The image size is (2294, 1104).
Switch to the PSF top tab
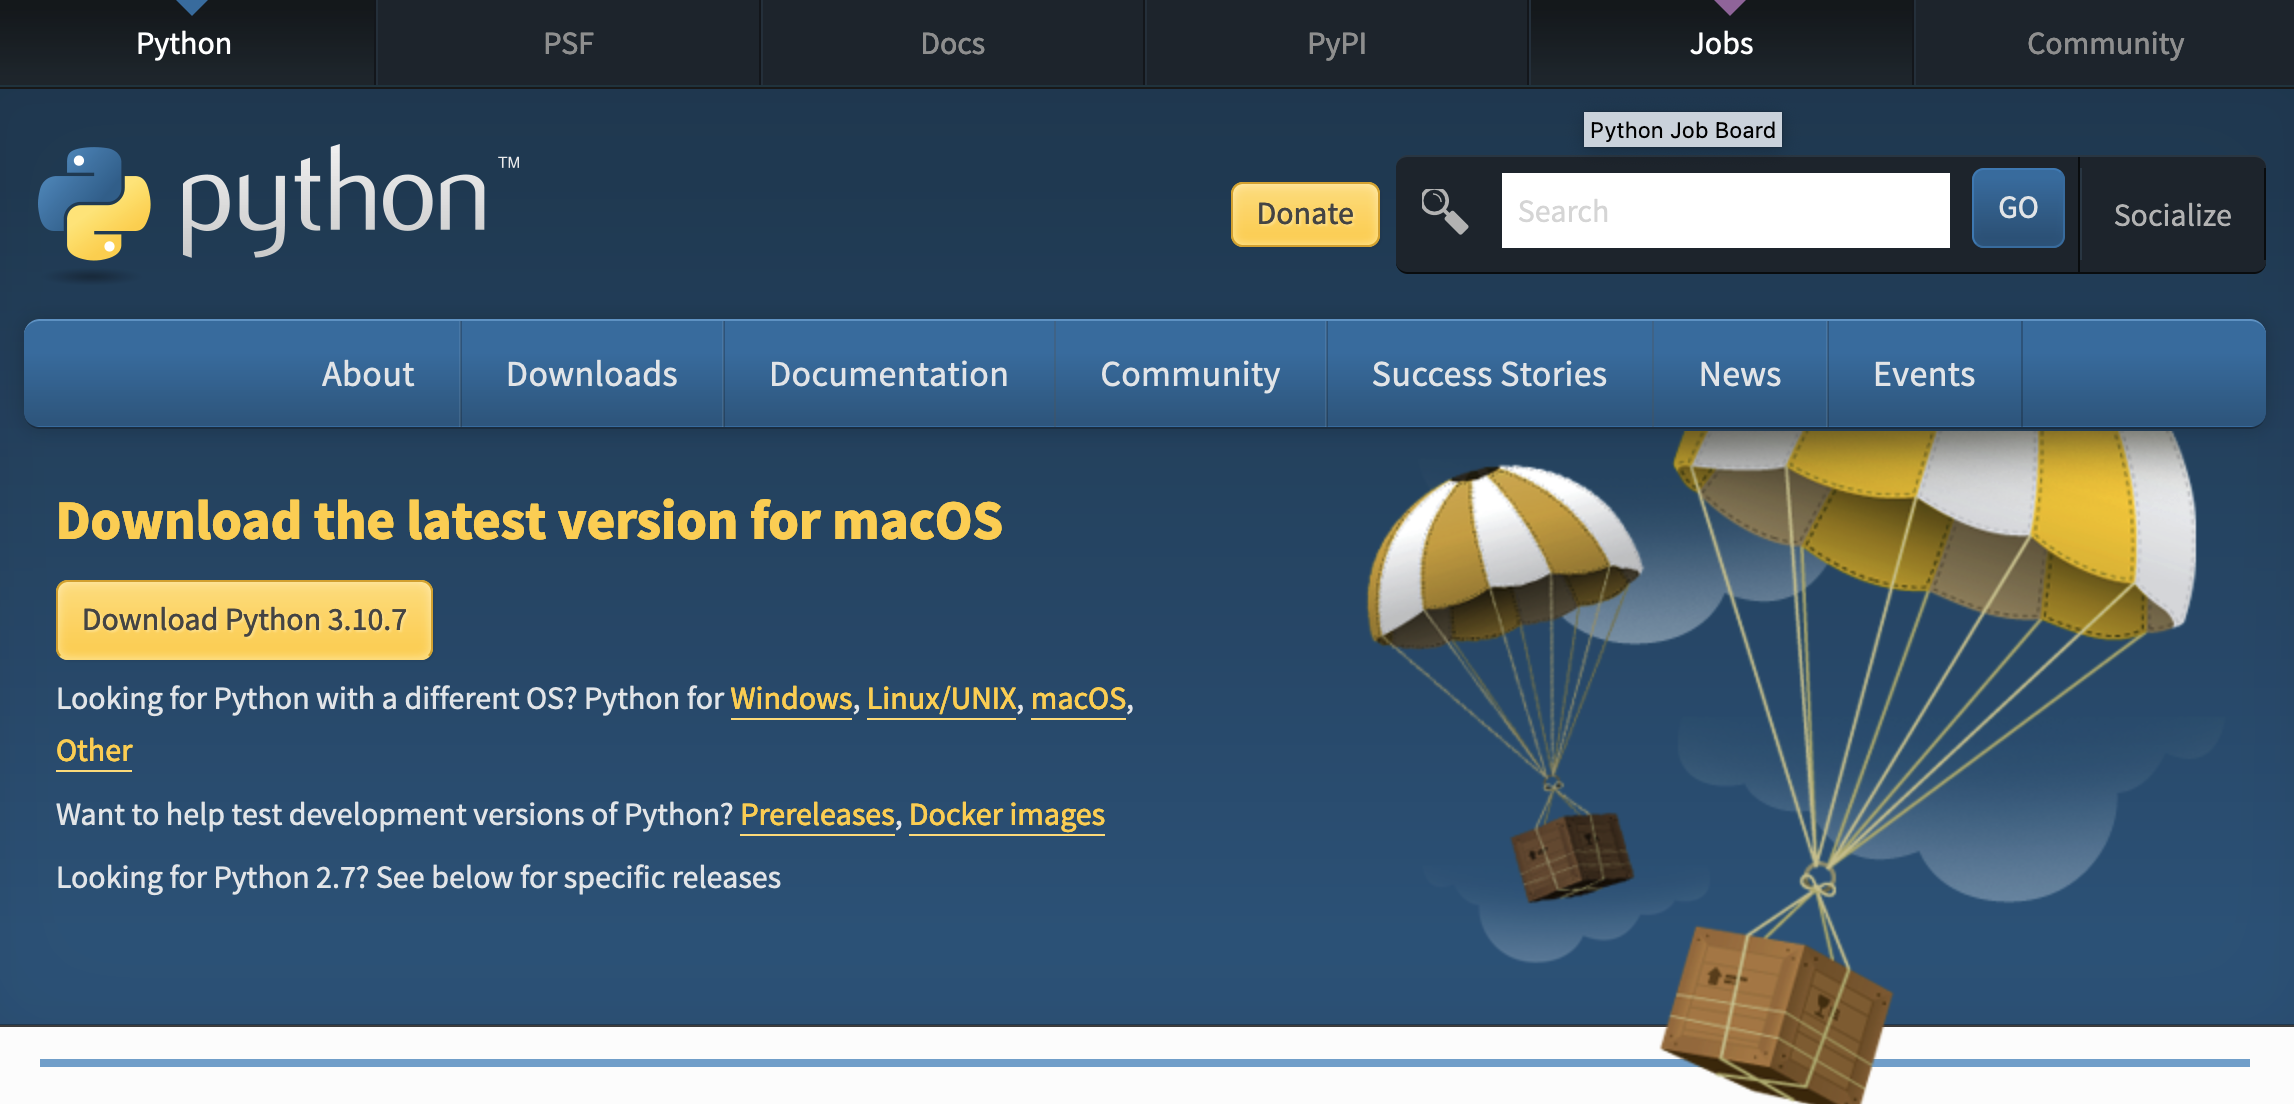coord(568,43)
